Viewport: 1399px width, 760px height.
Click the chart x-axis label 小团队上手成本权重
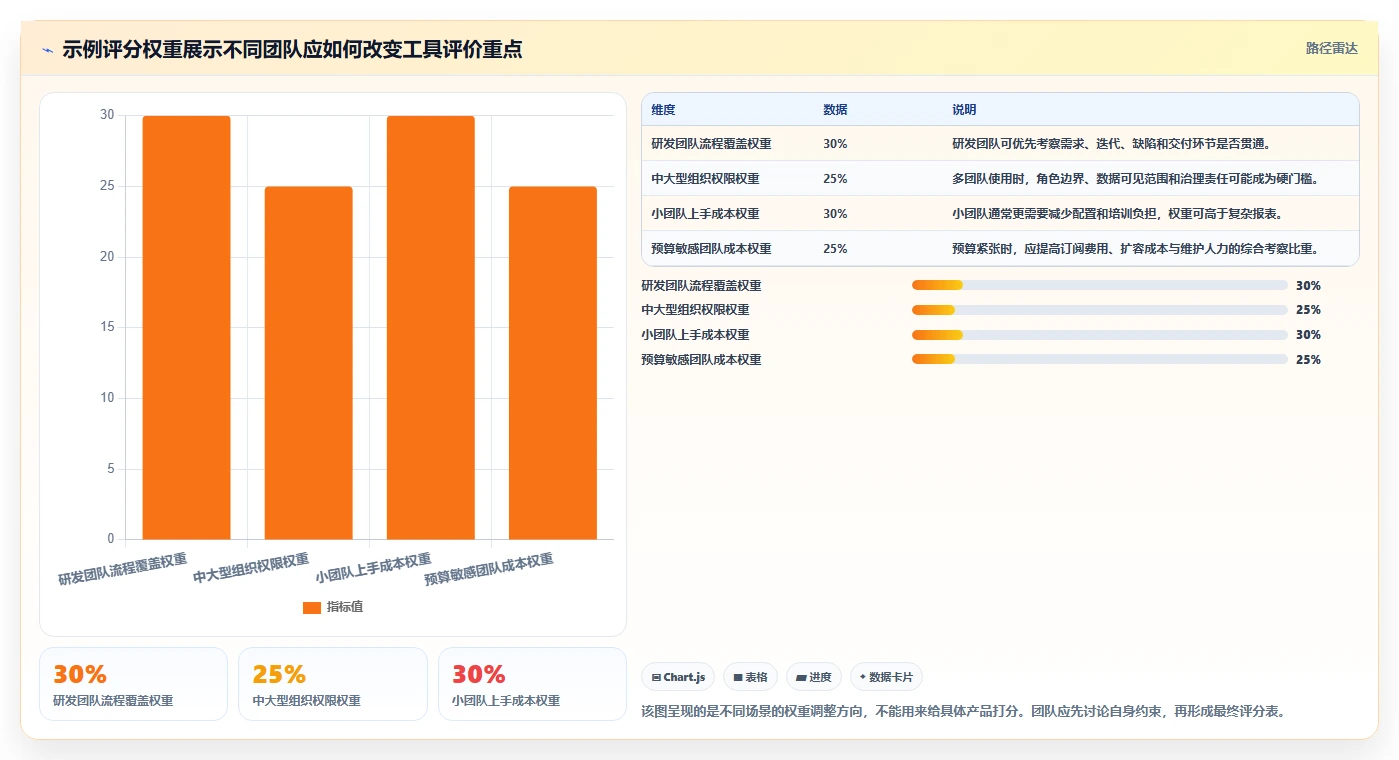click(x=373, y=567)
